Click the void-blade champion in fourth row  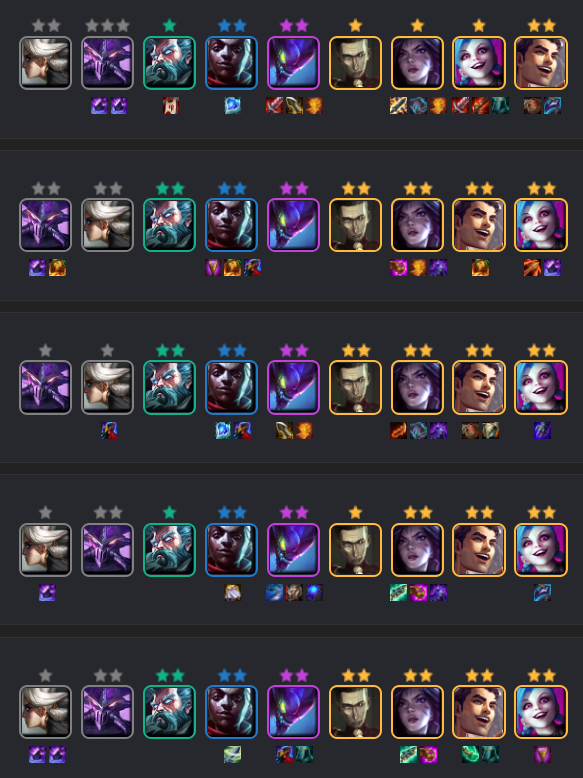pyautogui.click(x=293, y=550)
